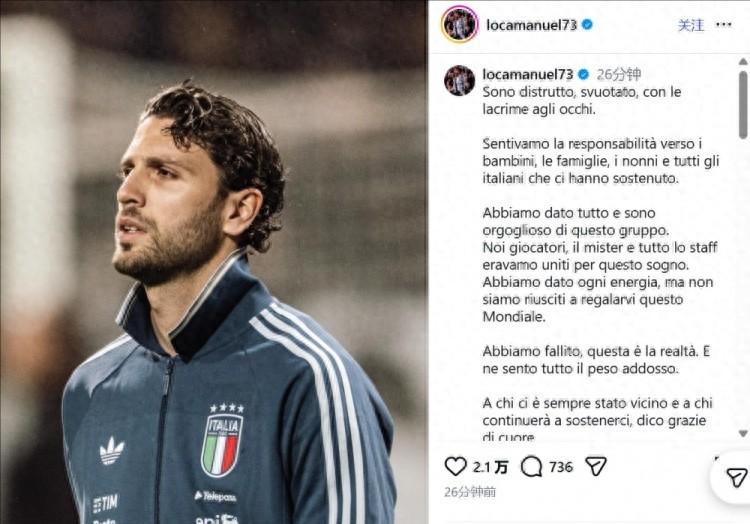Click the caption scrollbar up arrow
Image resolution: width=750 pixels, height=524 pixels.
point(743,62)
